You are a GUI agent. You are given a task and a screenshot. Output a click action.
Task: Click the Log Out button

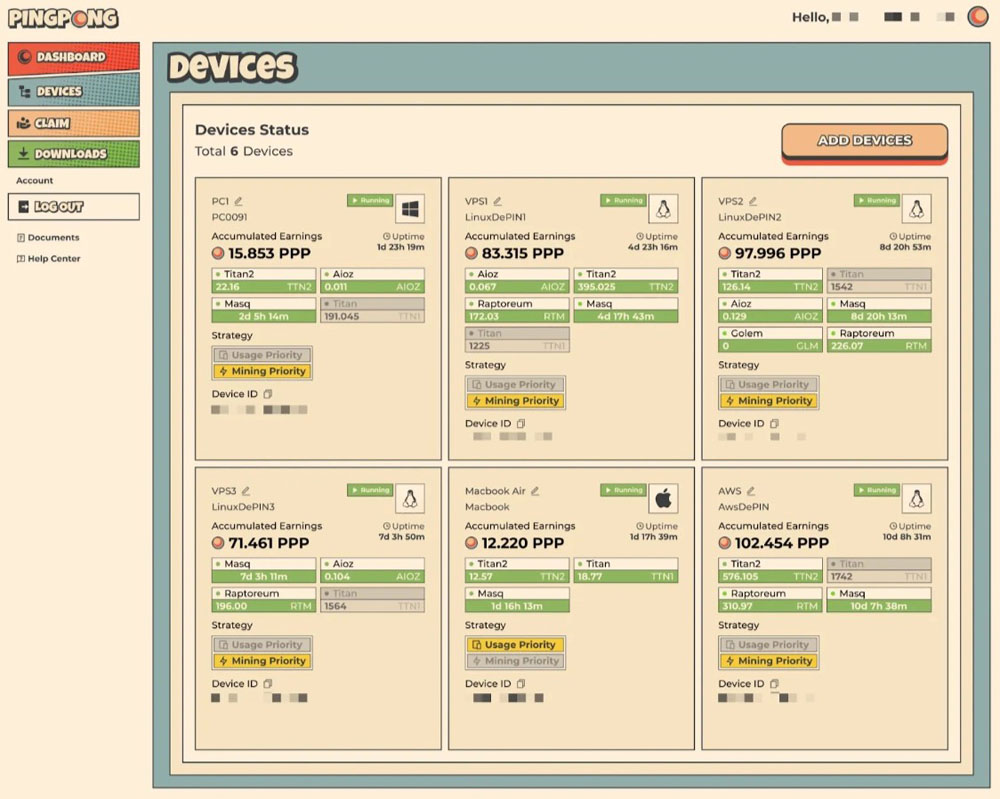(x=73, y=207)
